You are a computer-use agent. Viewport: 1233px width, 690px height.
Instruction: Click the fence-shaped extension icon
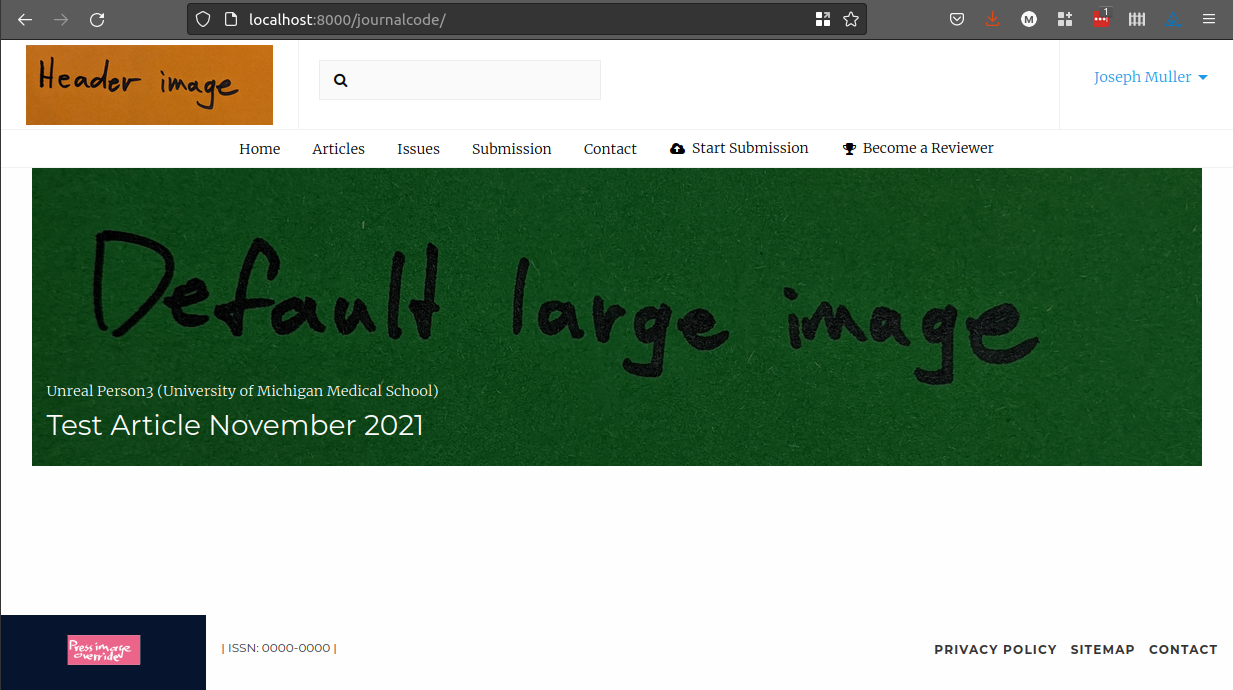pos(1137,19)
